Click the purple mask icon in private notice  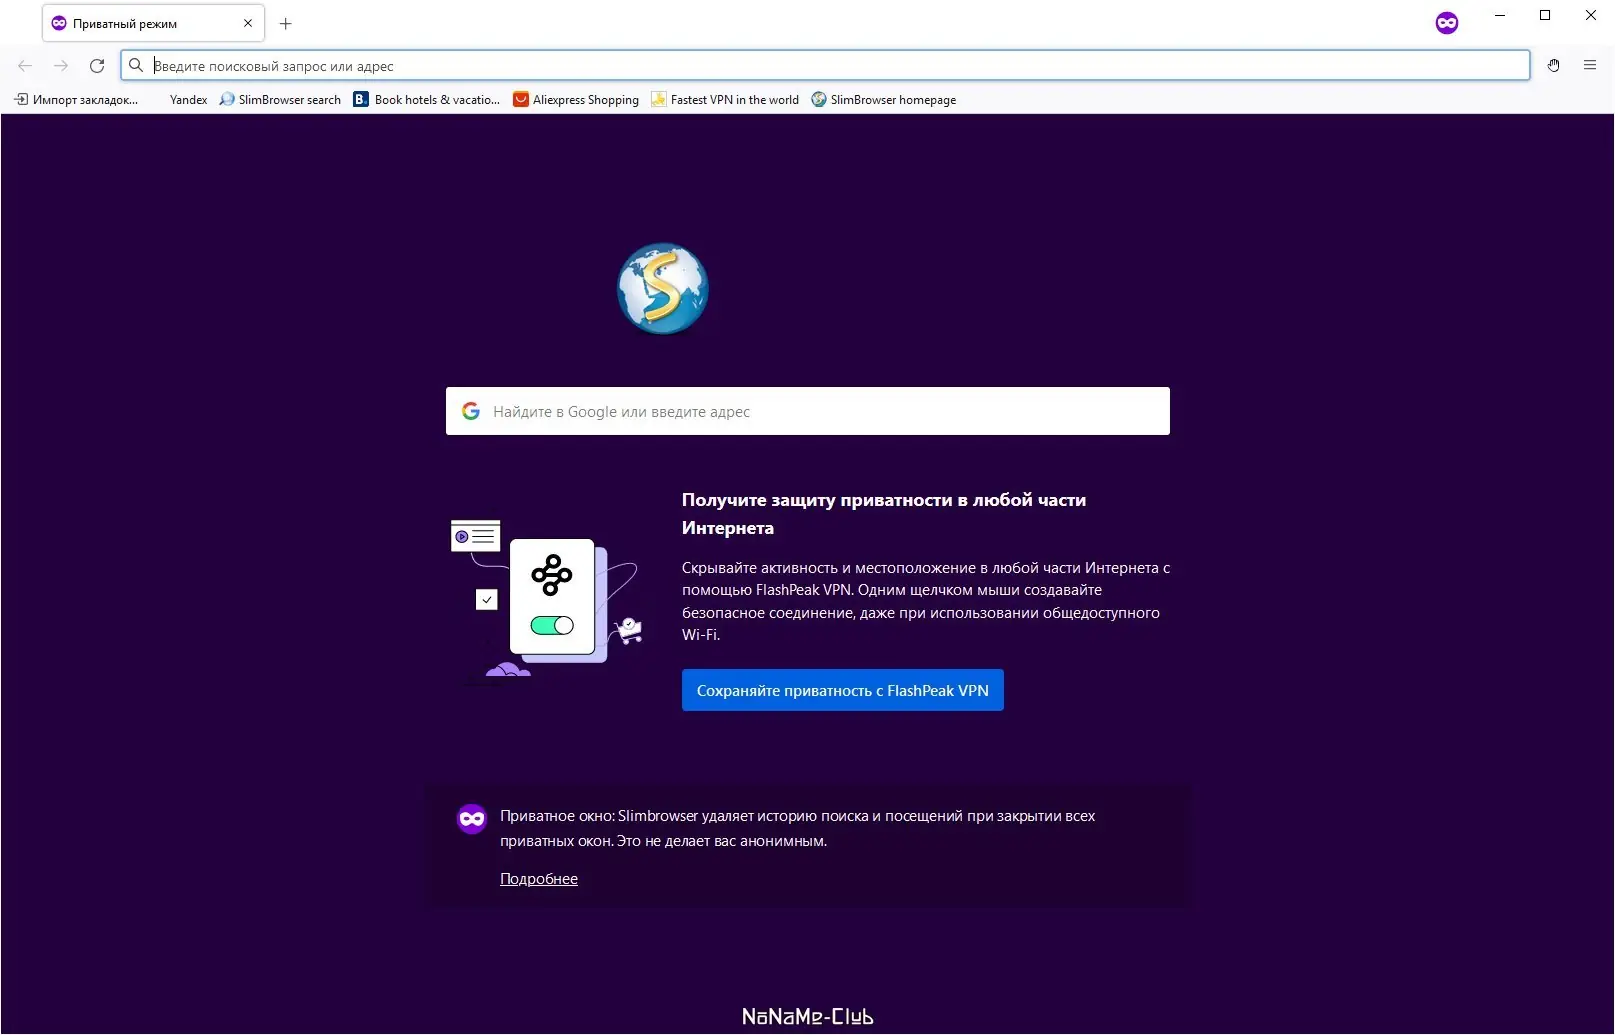472,819
